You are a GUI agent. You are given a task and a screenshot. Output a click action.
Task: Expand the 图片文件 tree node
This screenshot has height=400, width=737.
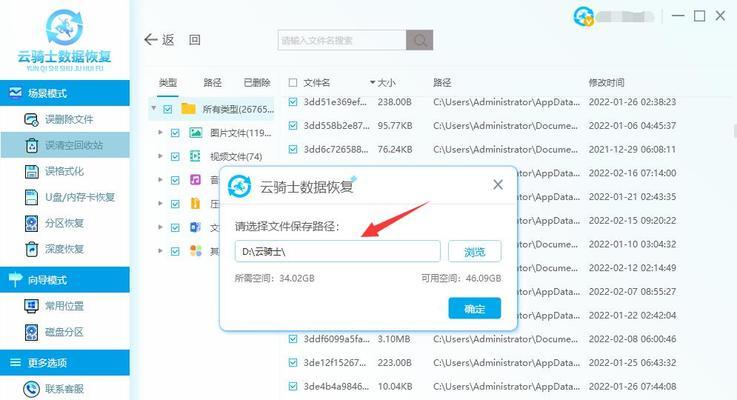[160, 133]
